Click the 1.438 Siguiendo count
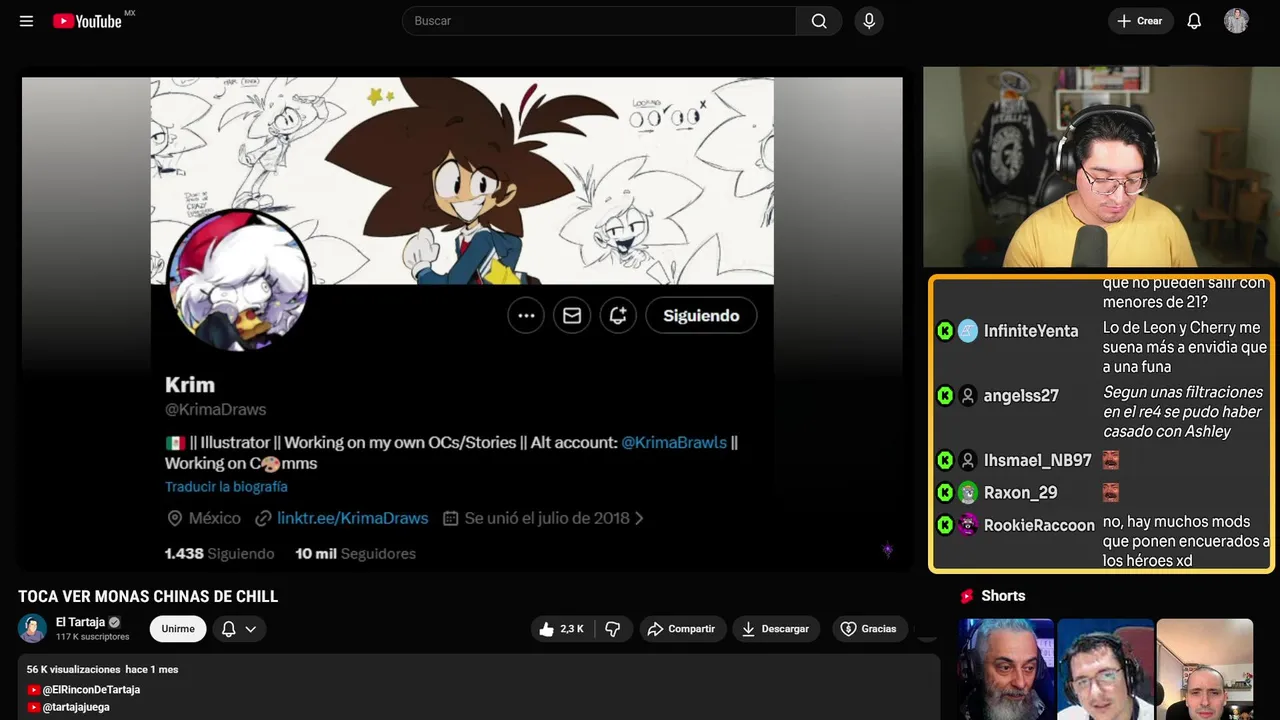 coord(219,553)
